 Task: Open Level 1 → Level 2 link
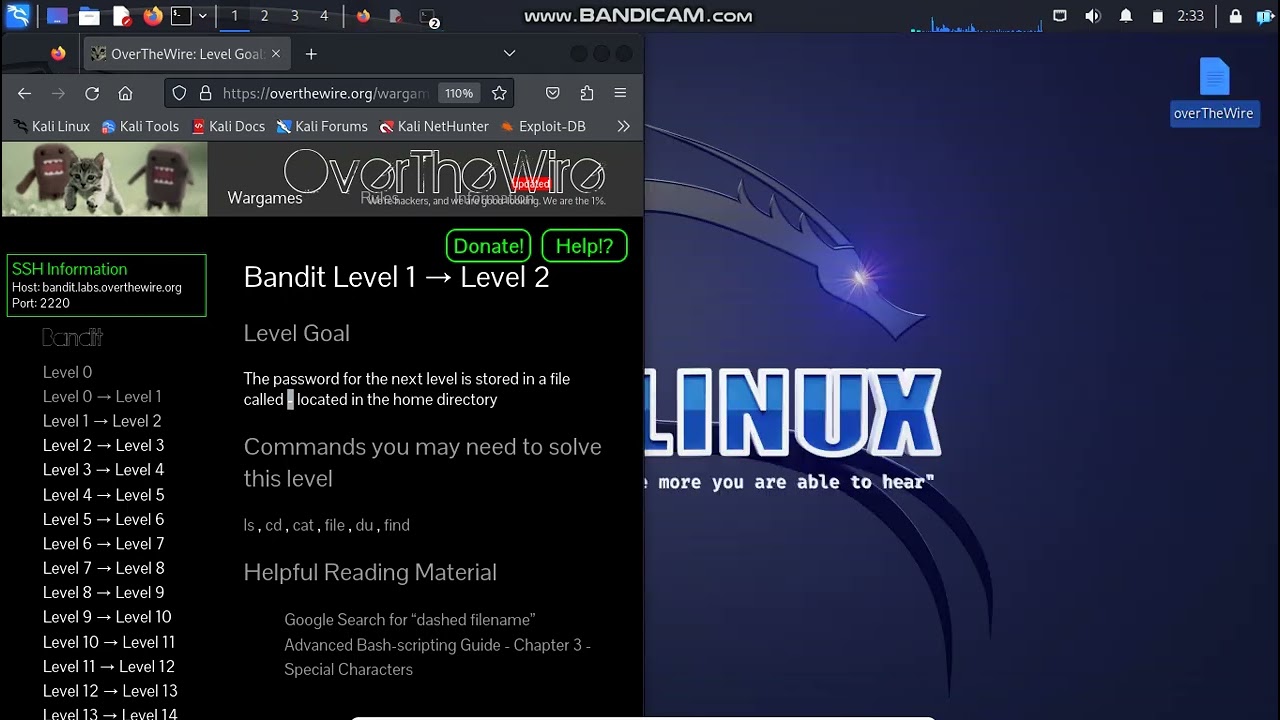tap(102, 421)
